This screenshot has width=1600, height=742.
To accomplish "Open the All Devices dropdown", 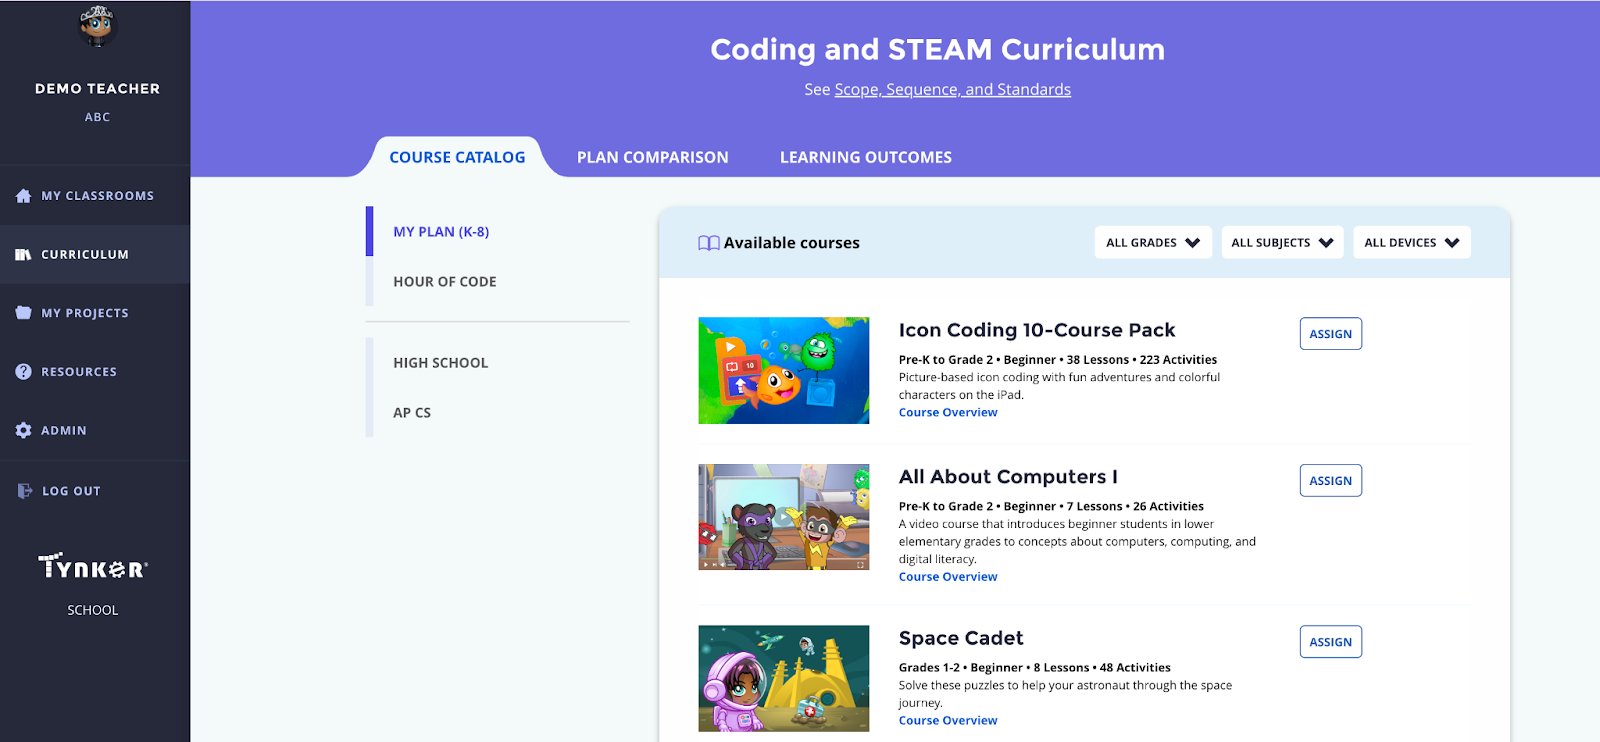I will [1412, 242].
